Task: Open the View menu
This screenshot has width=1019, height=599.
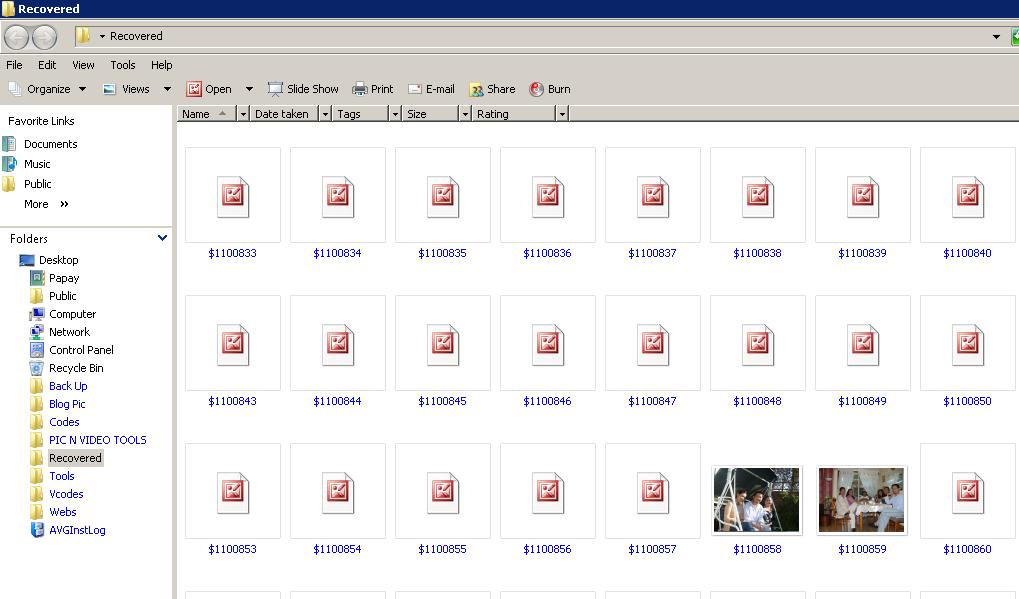Action: tap(83, 65)
